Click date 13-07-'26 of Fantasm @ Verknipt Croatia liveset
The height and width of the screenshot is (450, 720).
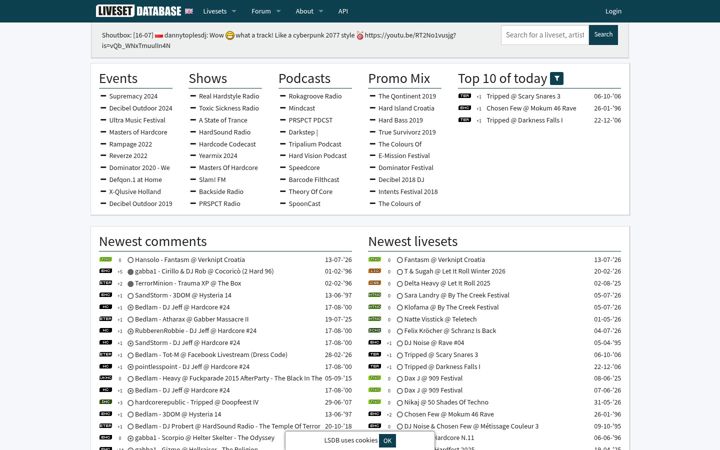tap(607, 260)
